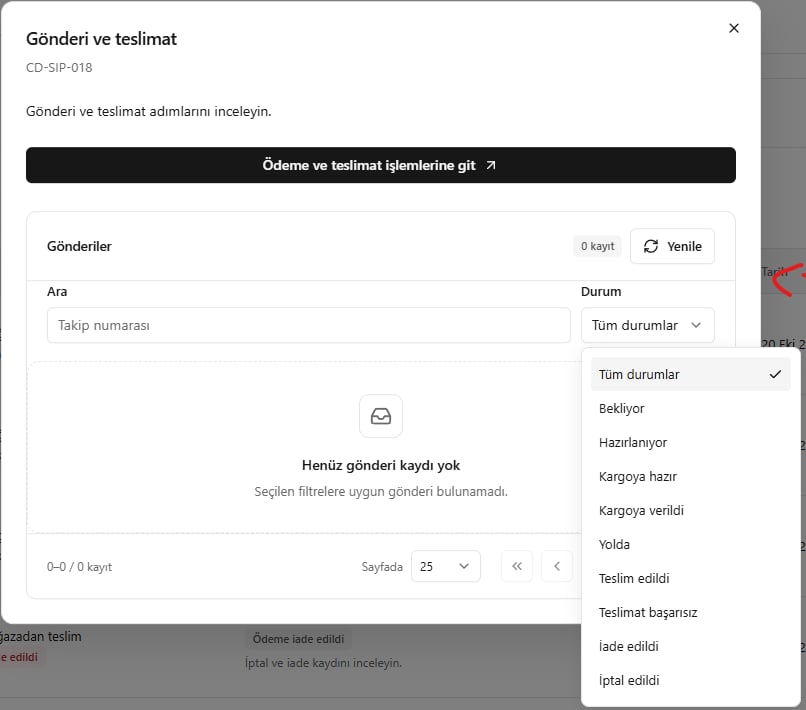Close the Gönderi ve teslimat dialog
This screenshot has width=806, height=710.
734,28
